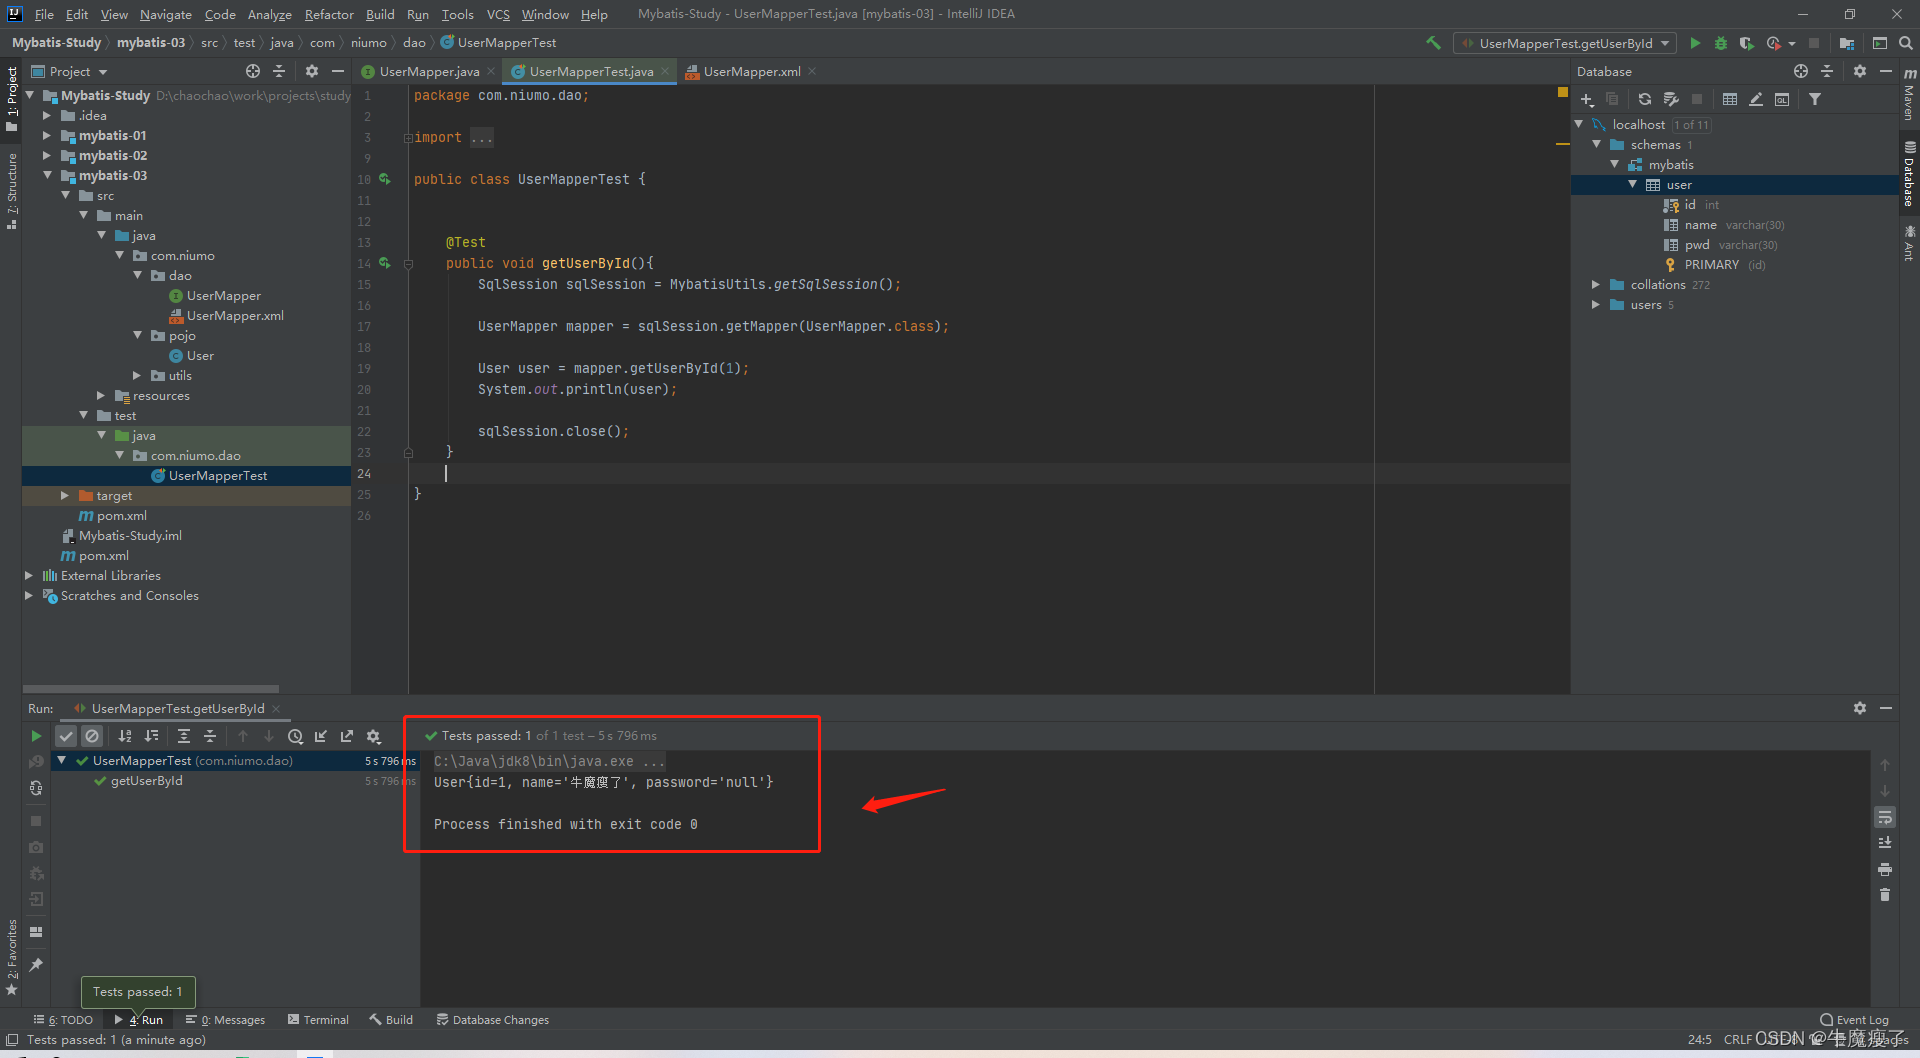Open the 0: Messages tool window

pos(225,1020)
